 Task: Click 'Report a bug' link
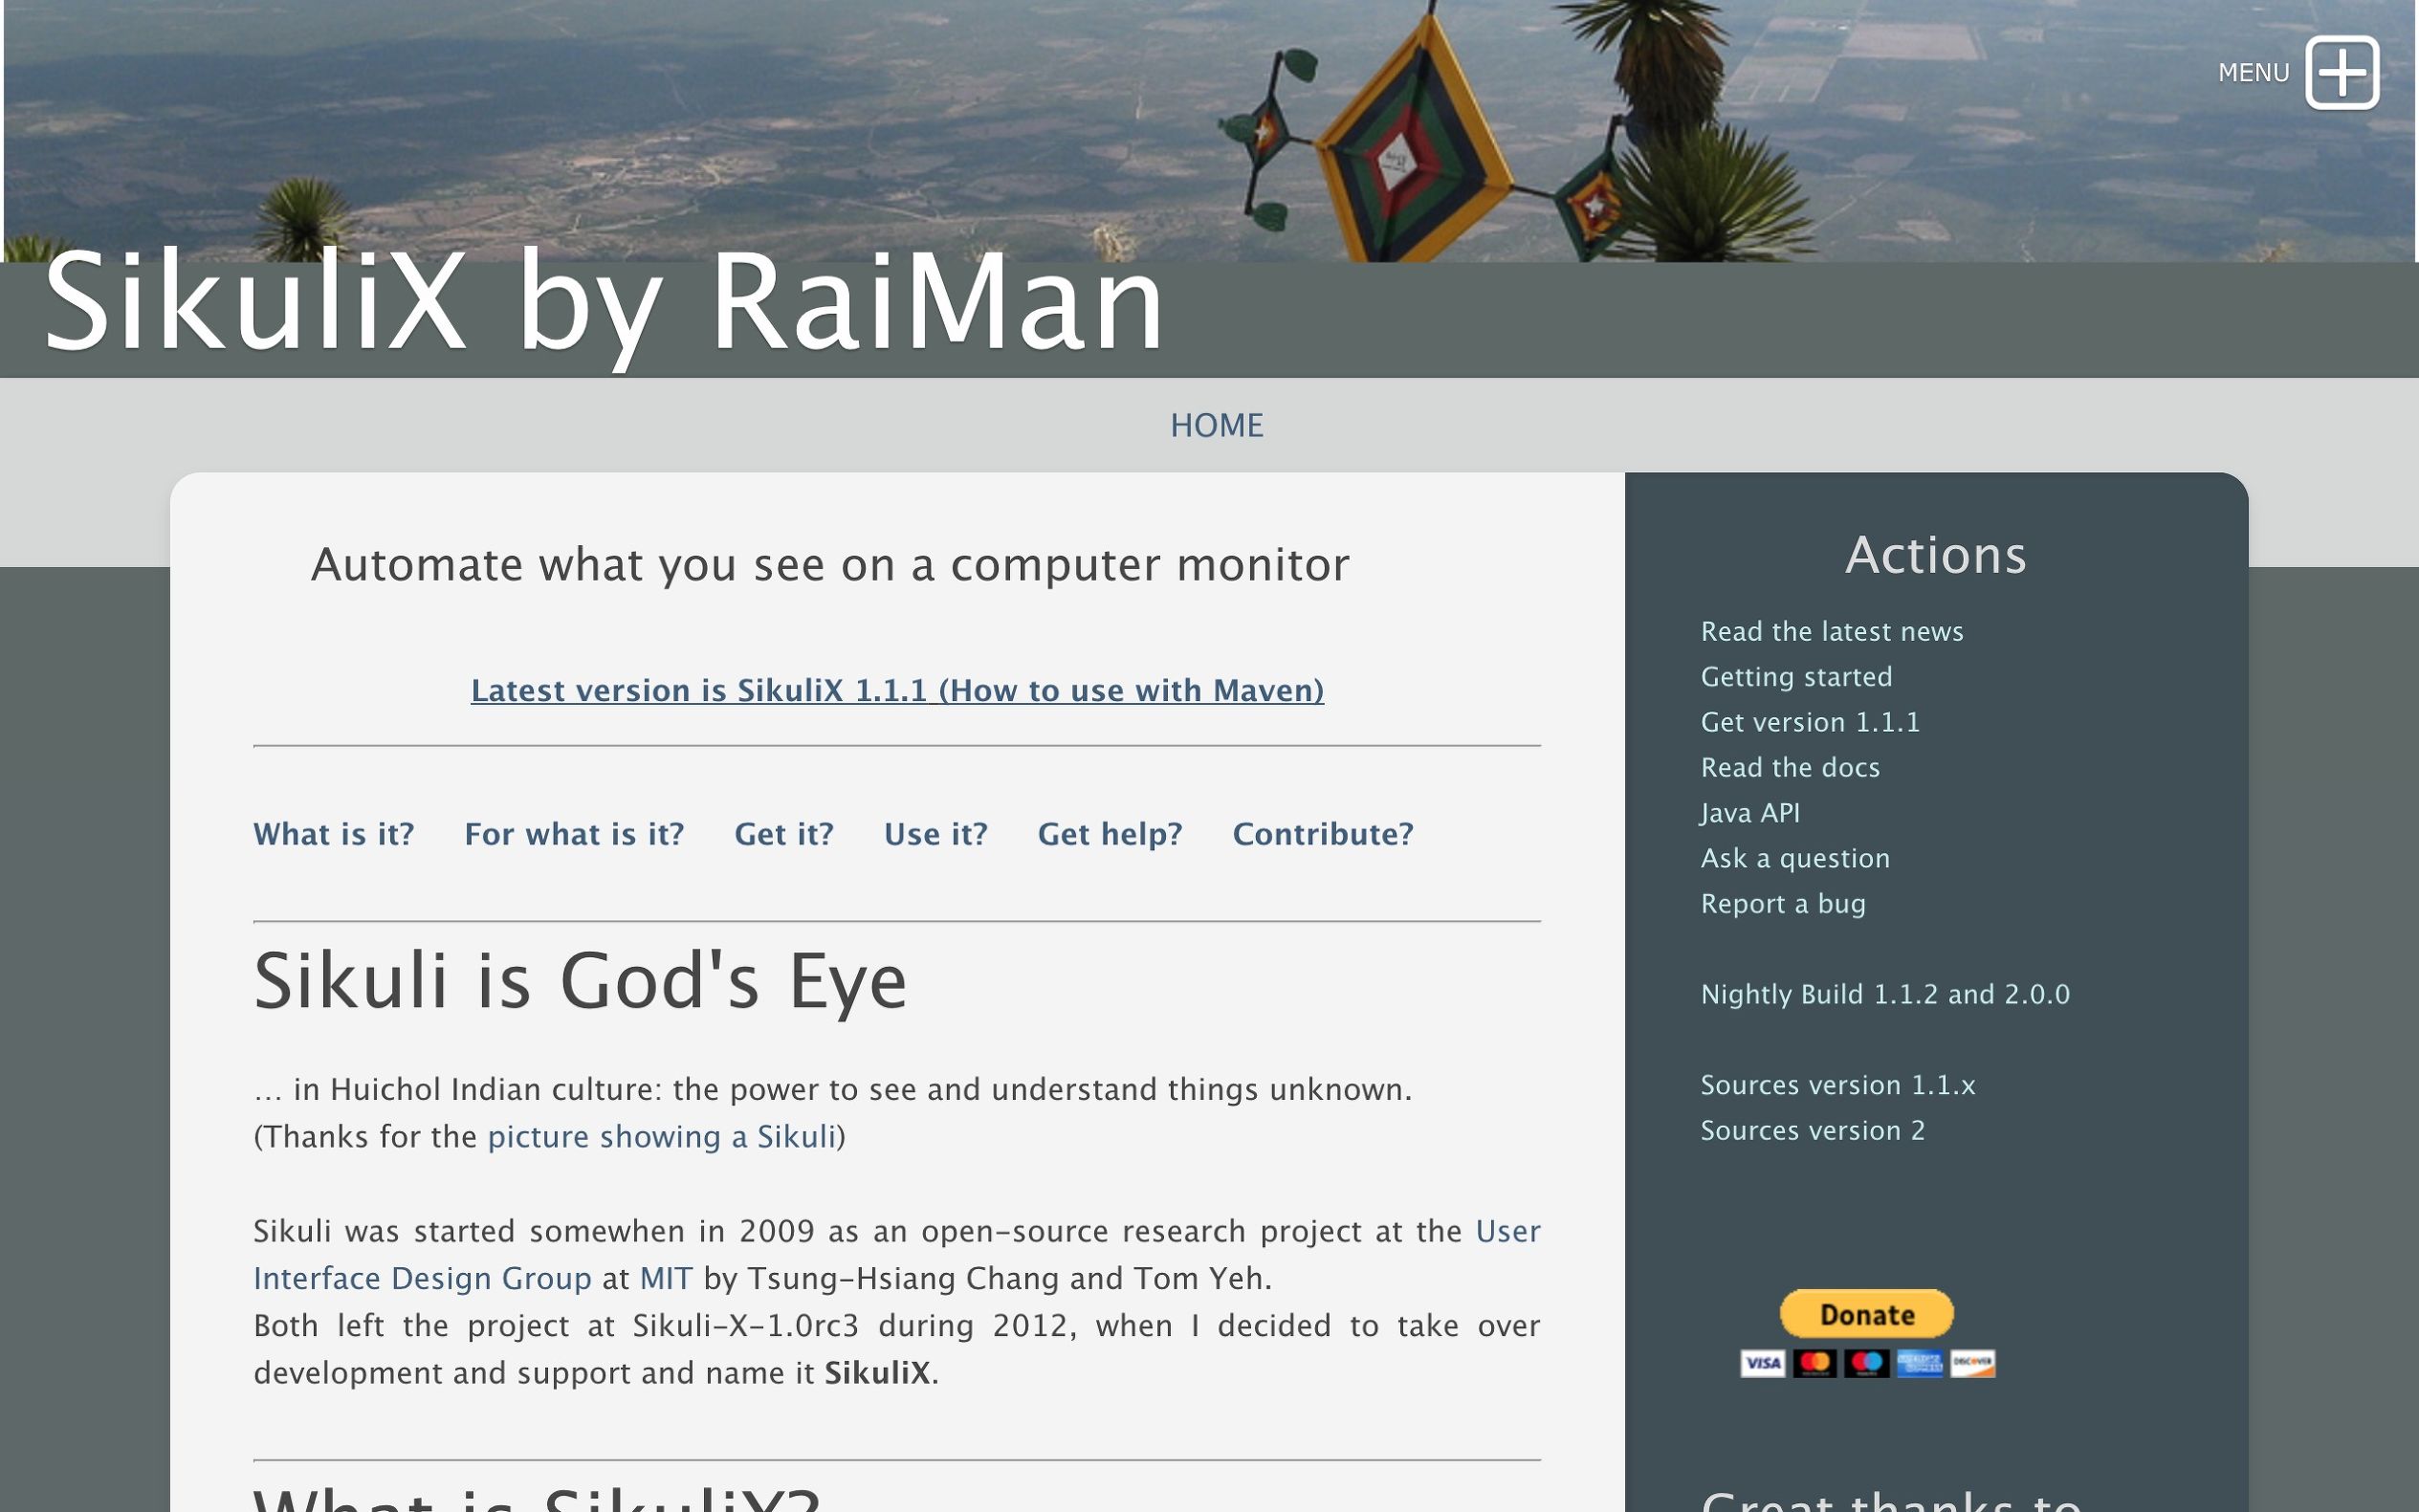coord(1783,904)
